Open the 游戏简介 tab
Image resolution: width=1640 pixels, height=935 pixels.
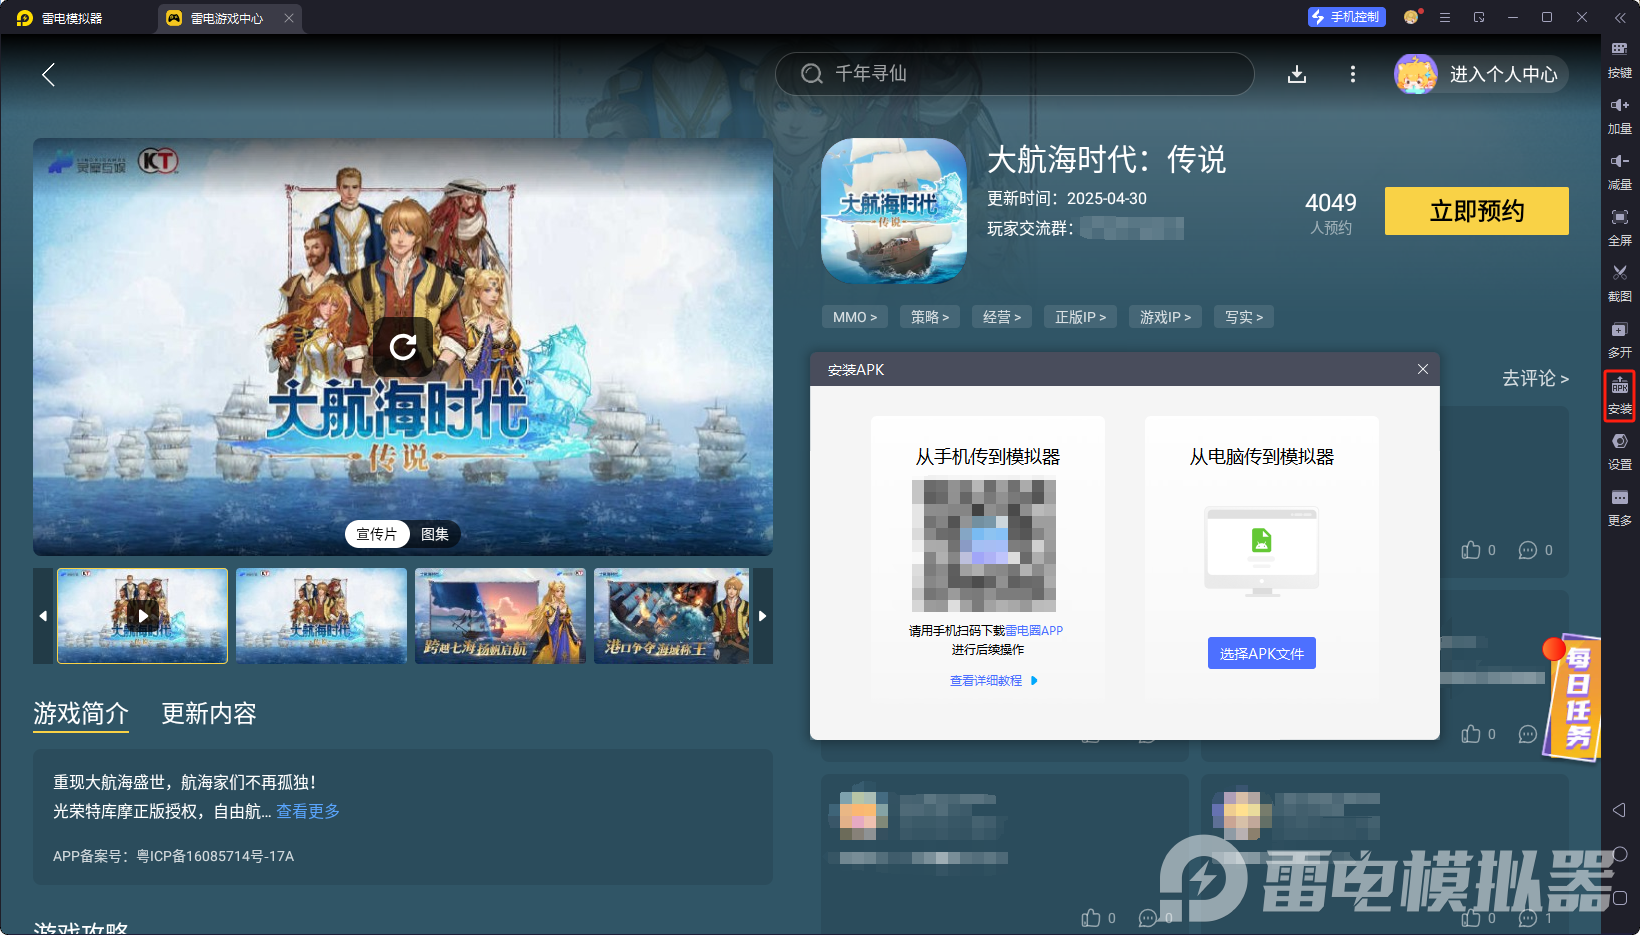[81, 713]
